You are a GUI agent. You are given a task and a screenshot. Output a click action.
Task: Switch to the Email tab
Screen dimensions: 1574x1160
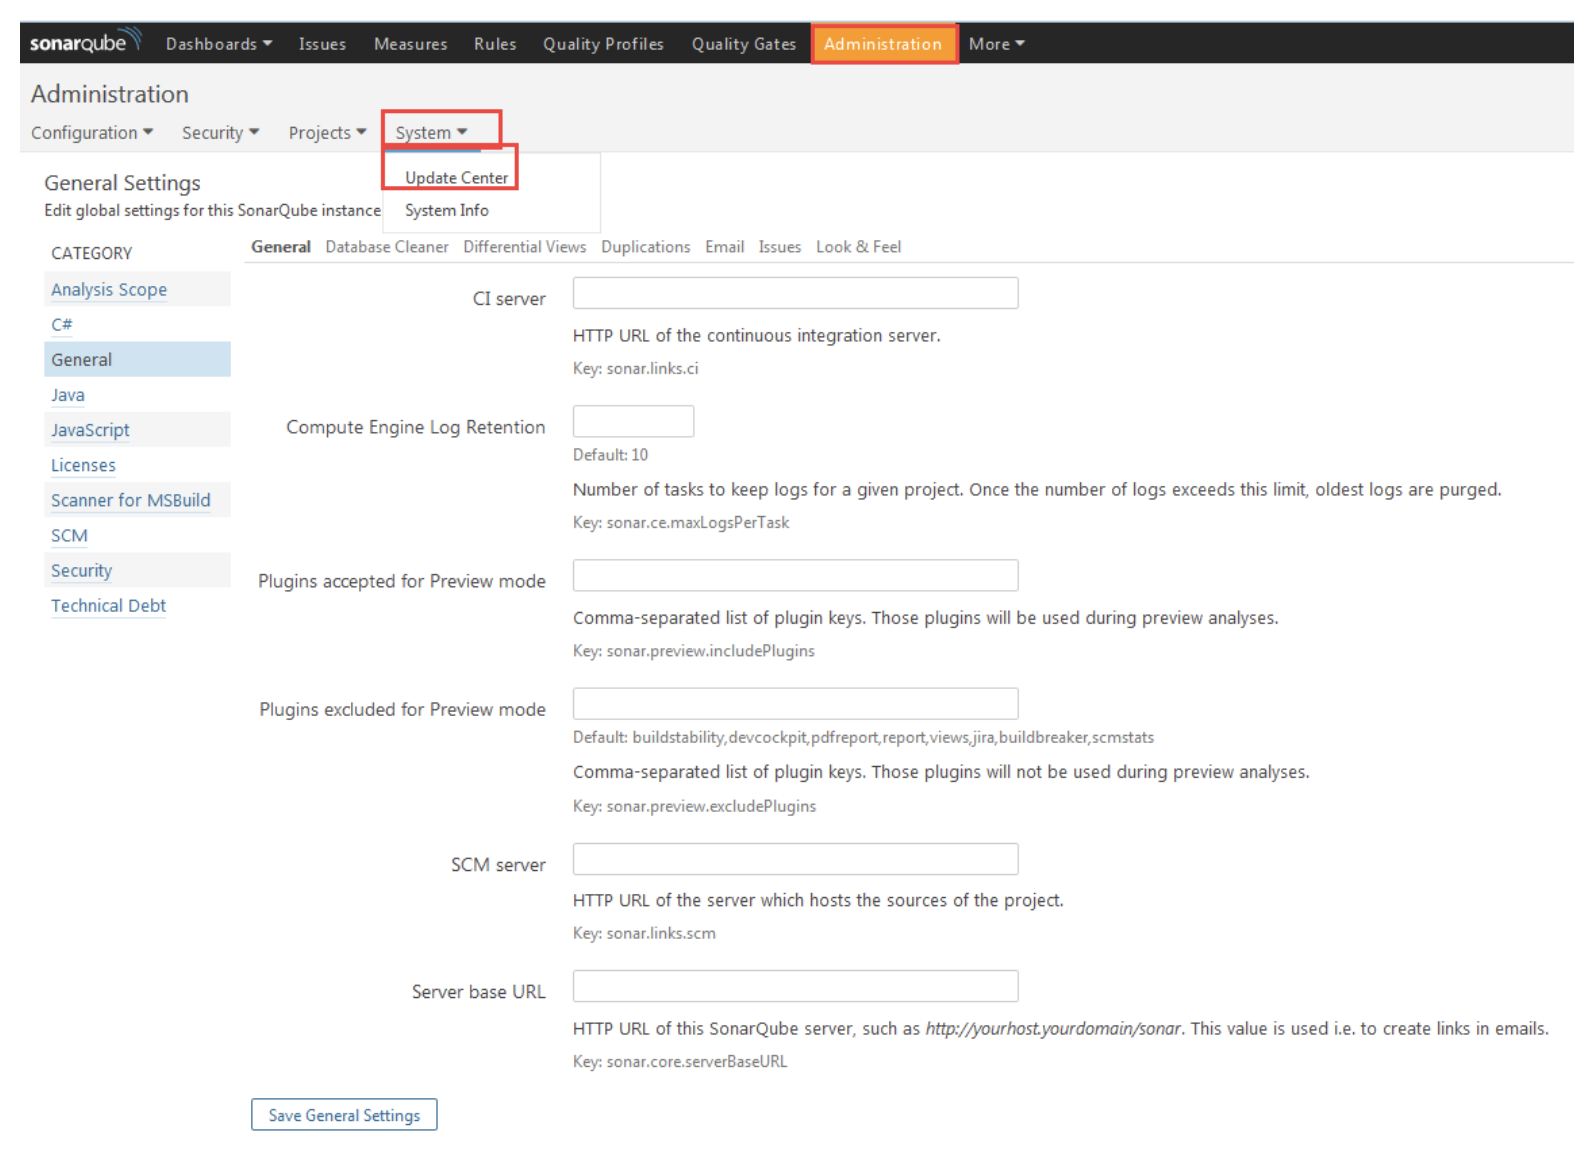724,247
